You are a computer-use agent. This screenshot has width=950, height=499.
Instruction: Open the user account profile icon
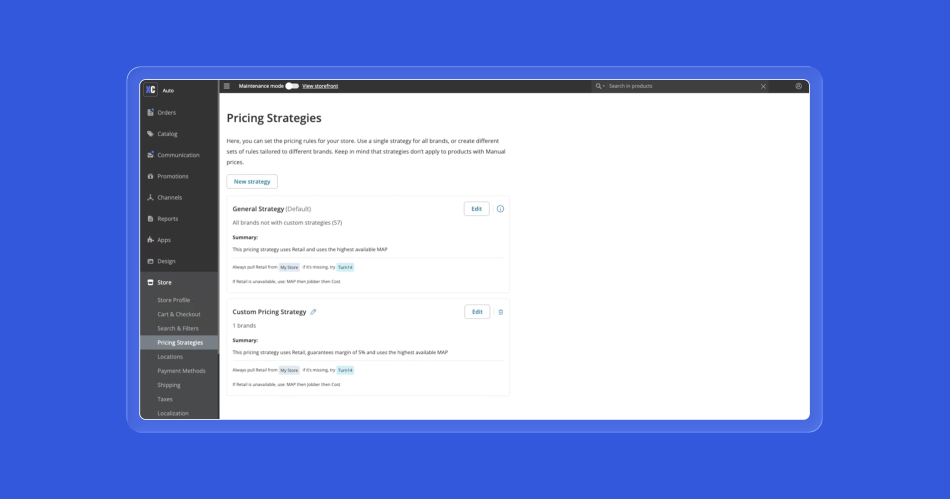tap(798, 86)
